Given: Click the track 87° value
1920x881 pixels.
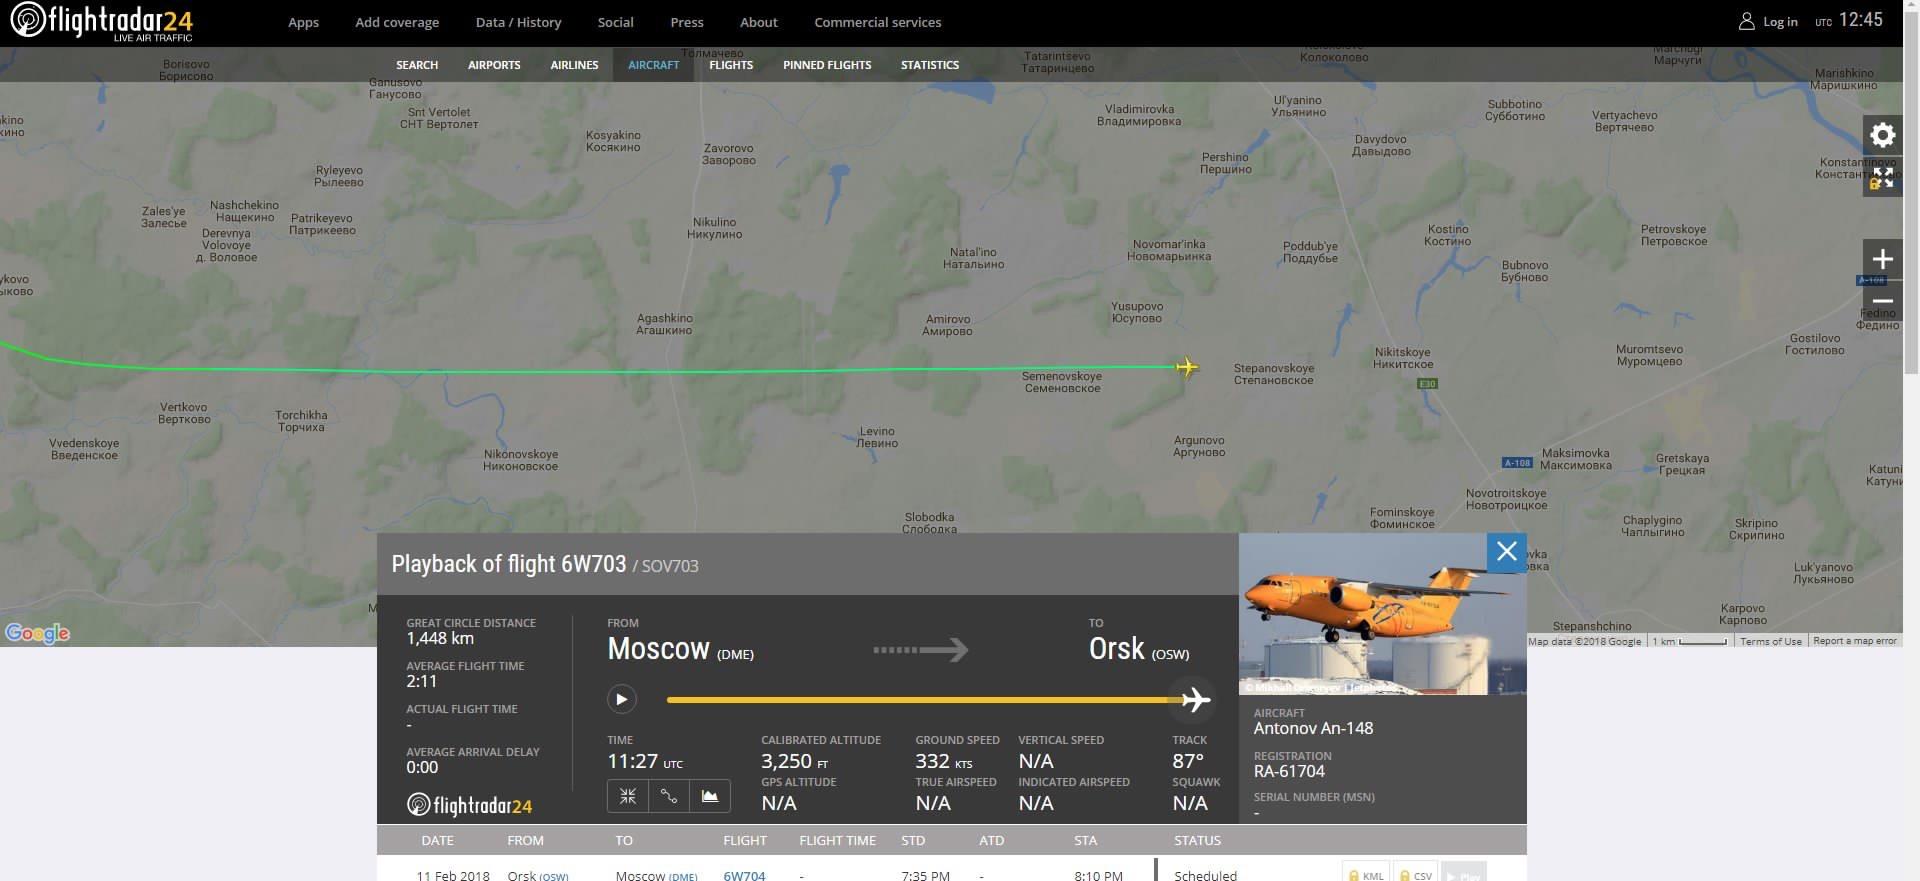Looking at the screenshot, I should 1188,761.
